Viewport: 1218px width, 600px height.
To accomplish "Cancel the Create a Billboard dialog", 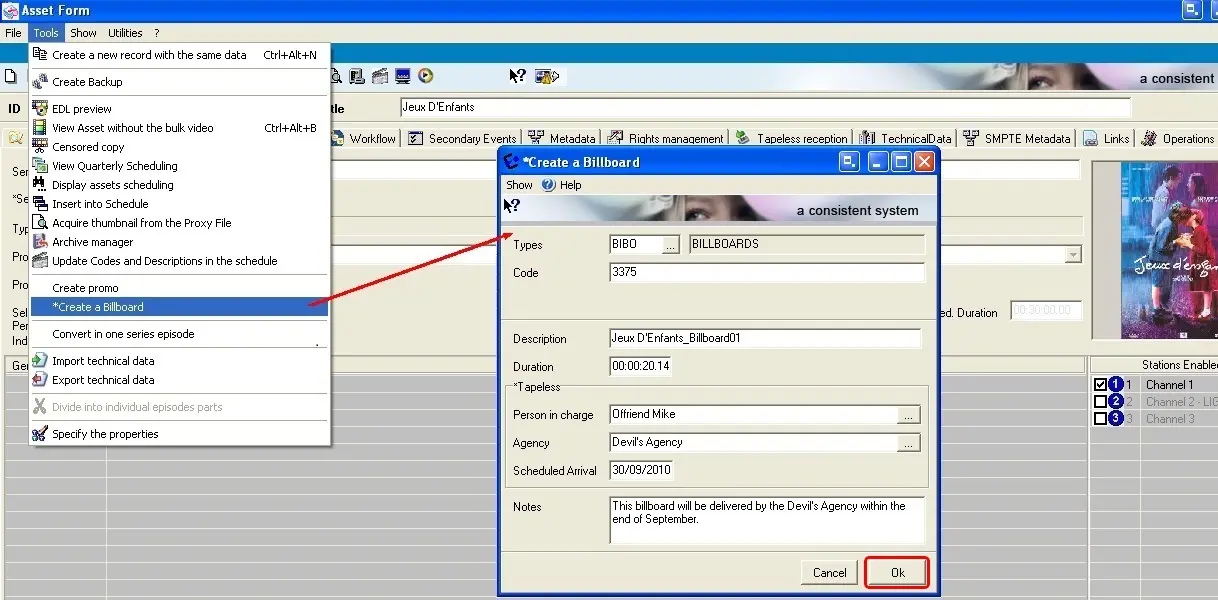I will coord(829,573).
